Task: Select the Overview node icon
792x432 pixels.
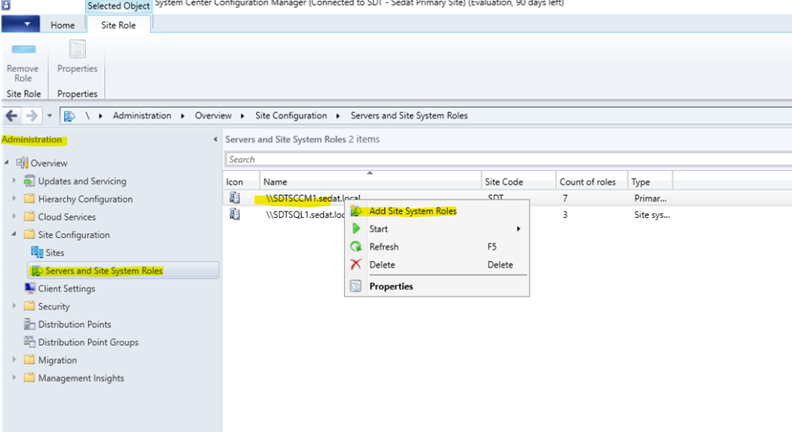Action: click(x=22, y=163)
